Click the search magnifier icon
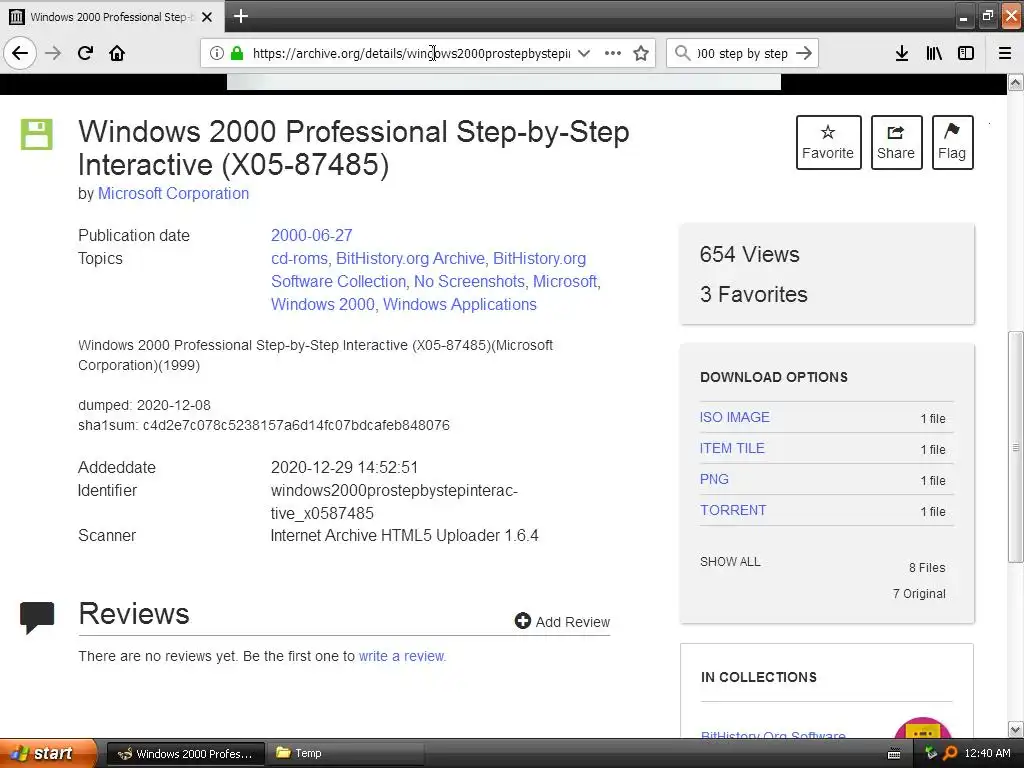Image resolution: width=1024 pixels, height=768 pixels. click(x=682, y=53)
